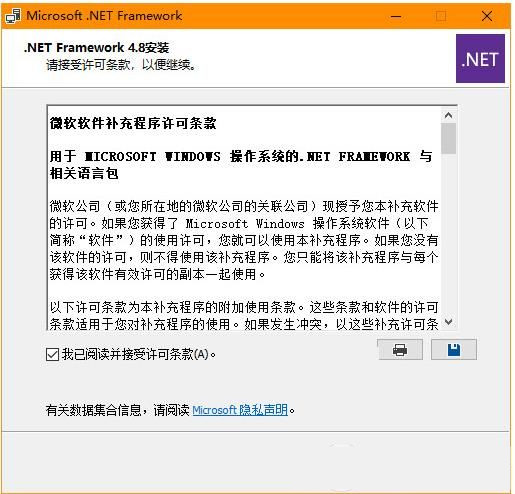Uncheck 我已阅读并接受许可条款 checkbox
The width and height of the screenshot is (515, 494).
click(x=52, y=354)
